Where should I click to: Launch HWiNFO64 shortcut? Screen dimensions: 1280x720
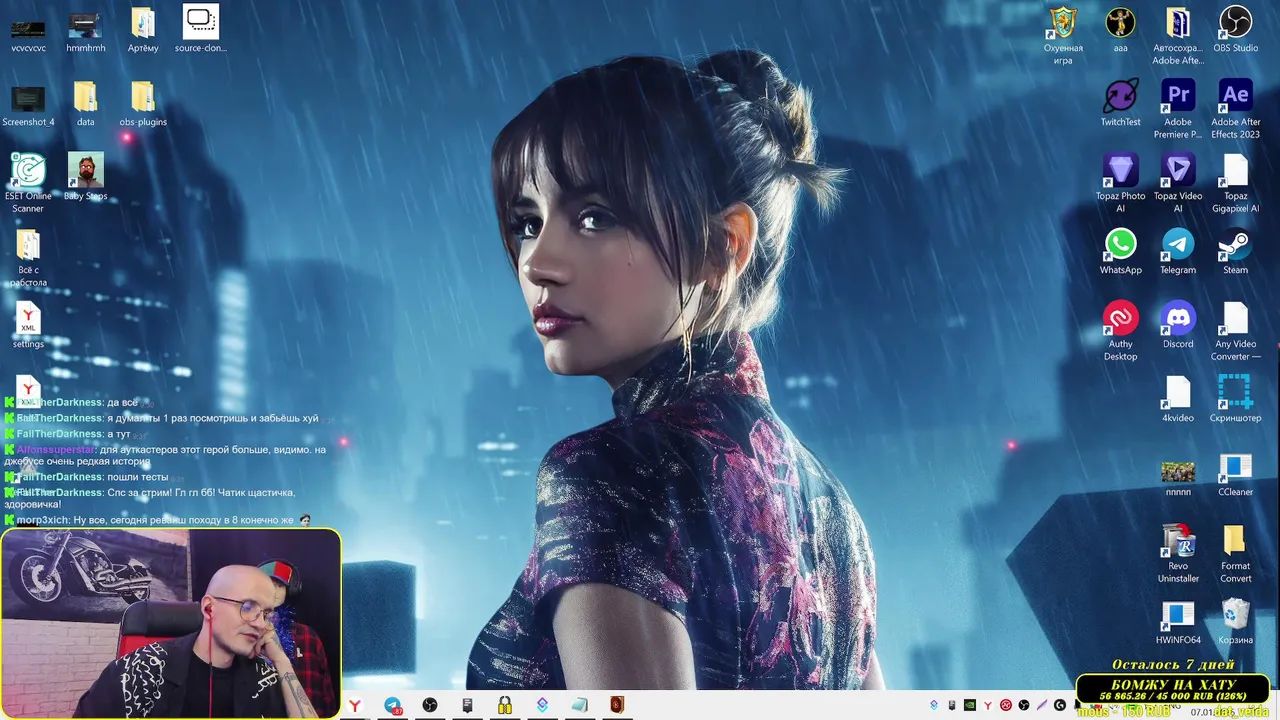pos(1178,621)
